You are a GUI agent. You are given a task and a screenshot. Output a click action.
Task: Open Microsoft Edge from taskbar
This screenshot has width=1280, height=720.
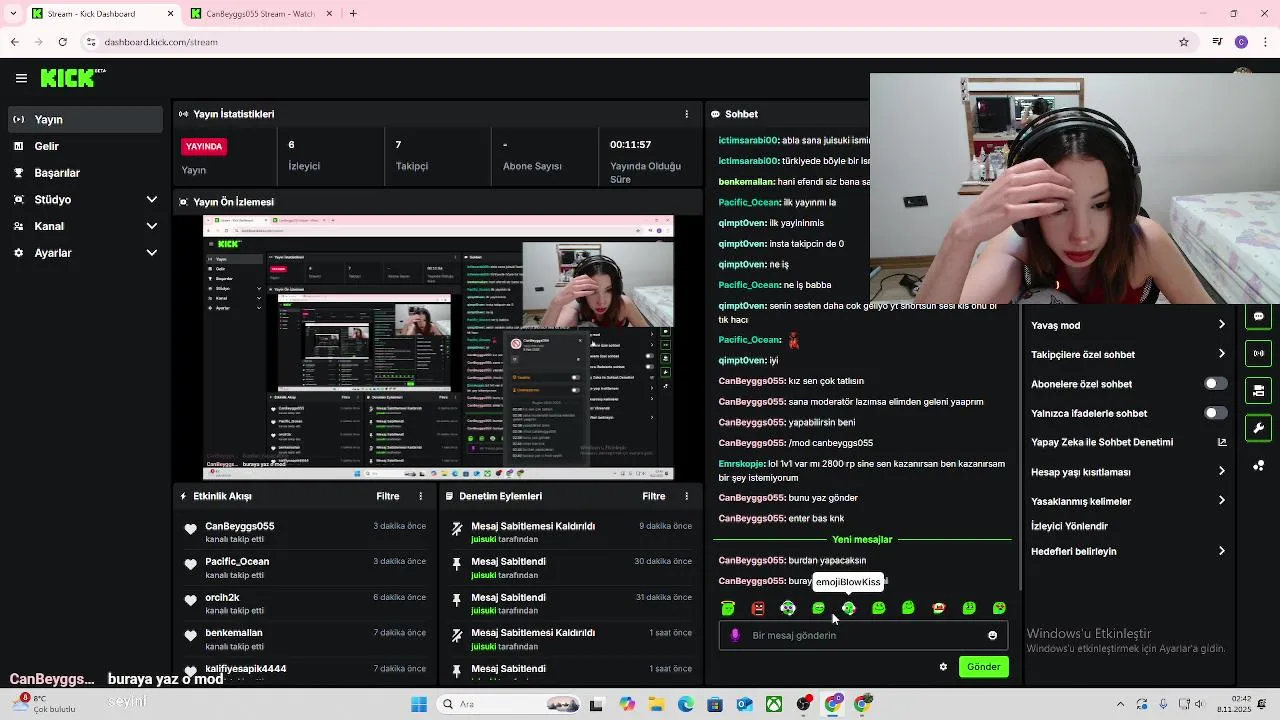[686, 704]
